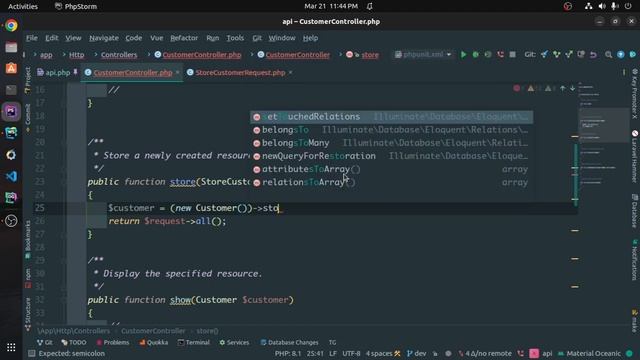Open the Refactor menu
Image resolution: width=640 pixels, height=360 pixels.
(x=184, y=38)
